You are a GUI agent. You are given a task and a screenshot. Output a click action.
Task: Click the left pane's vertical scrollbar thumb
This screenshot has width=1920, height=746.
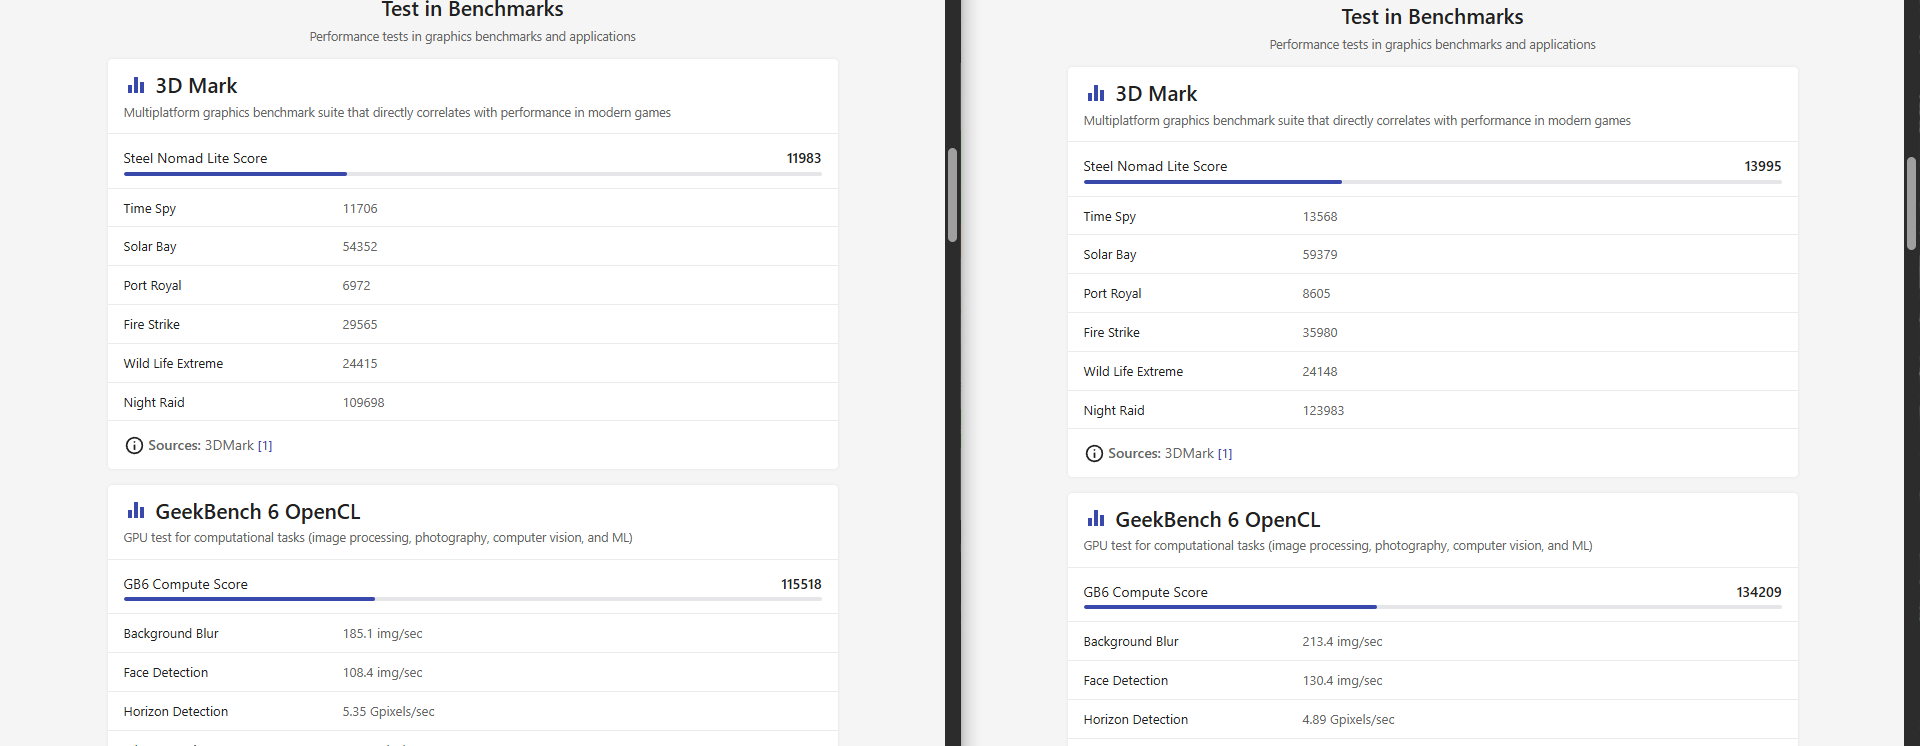click(x=953, y=195)
